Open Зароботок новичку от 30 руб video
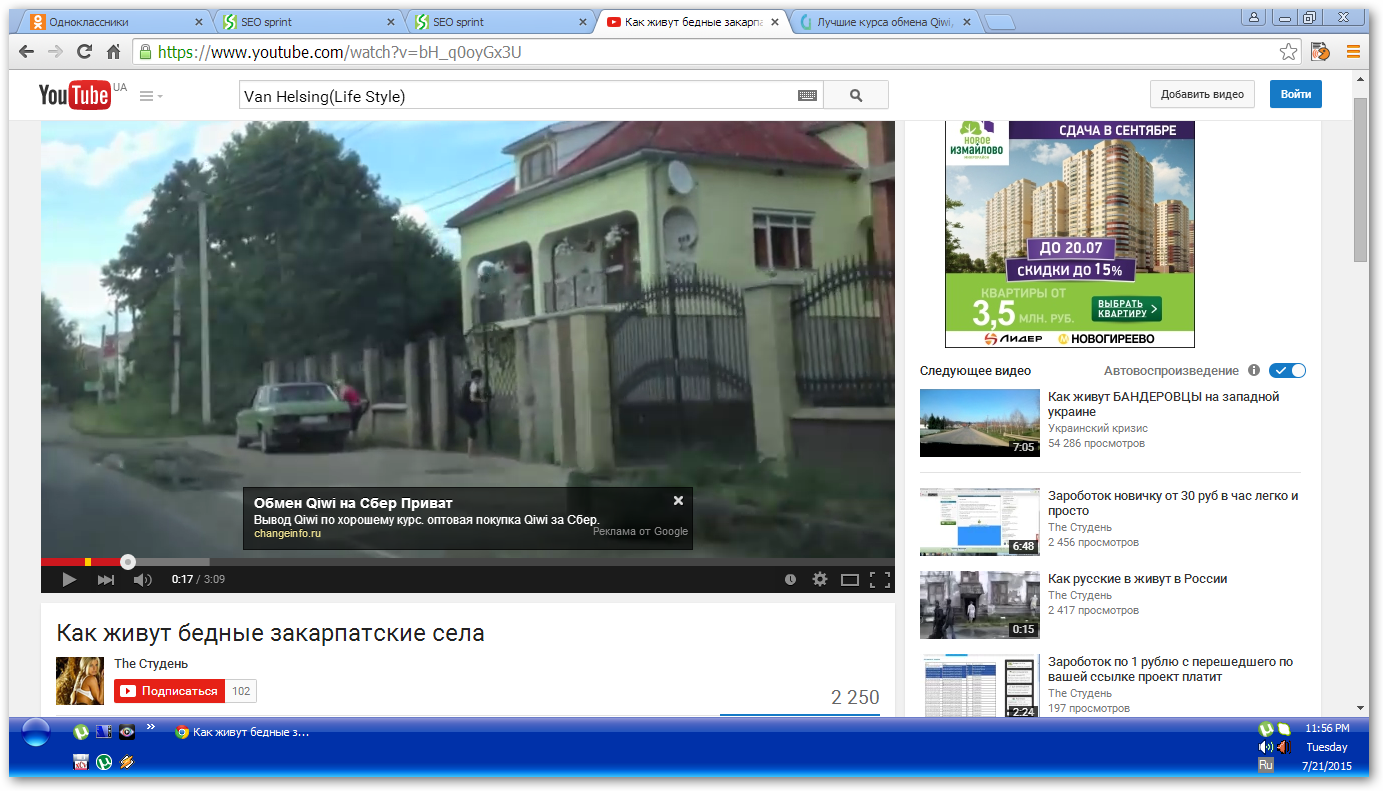Viewport: 1383px width, 791px height. point(1173,503)
